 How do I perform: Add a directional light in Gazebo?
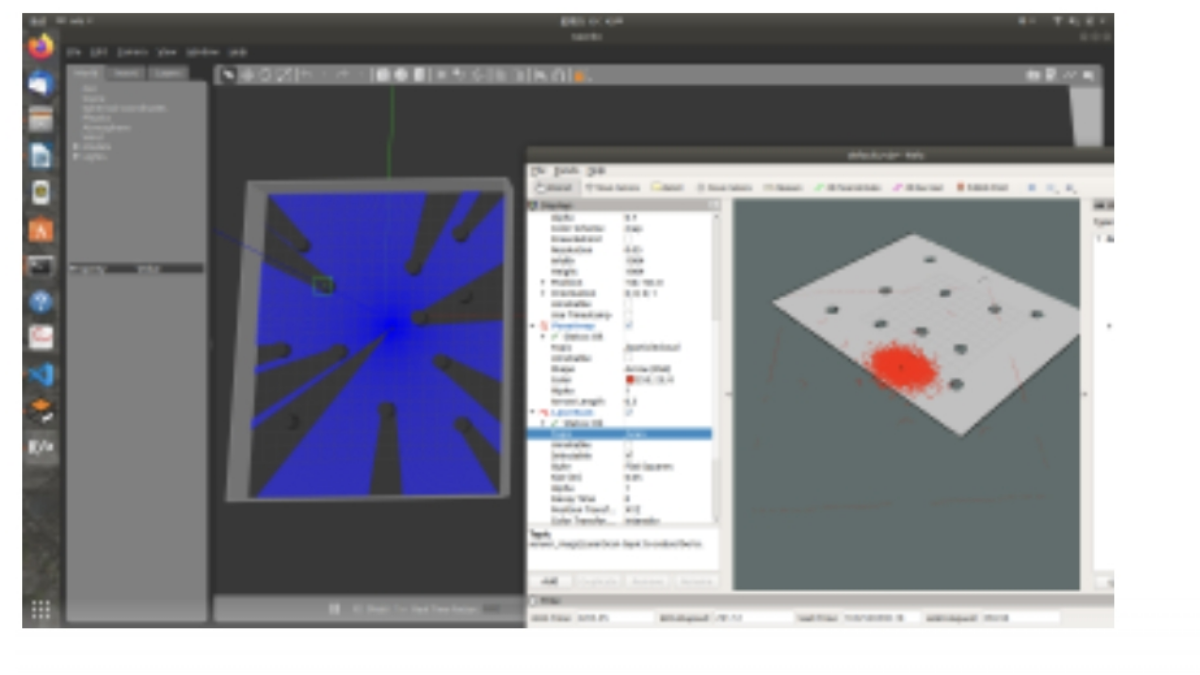[x=476, y=75]
